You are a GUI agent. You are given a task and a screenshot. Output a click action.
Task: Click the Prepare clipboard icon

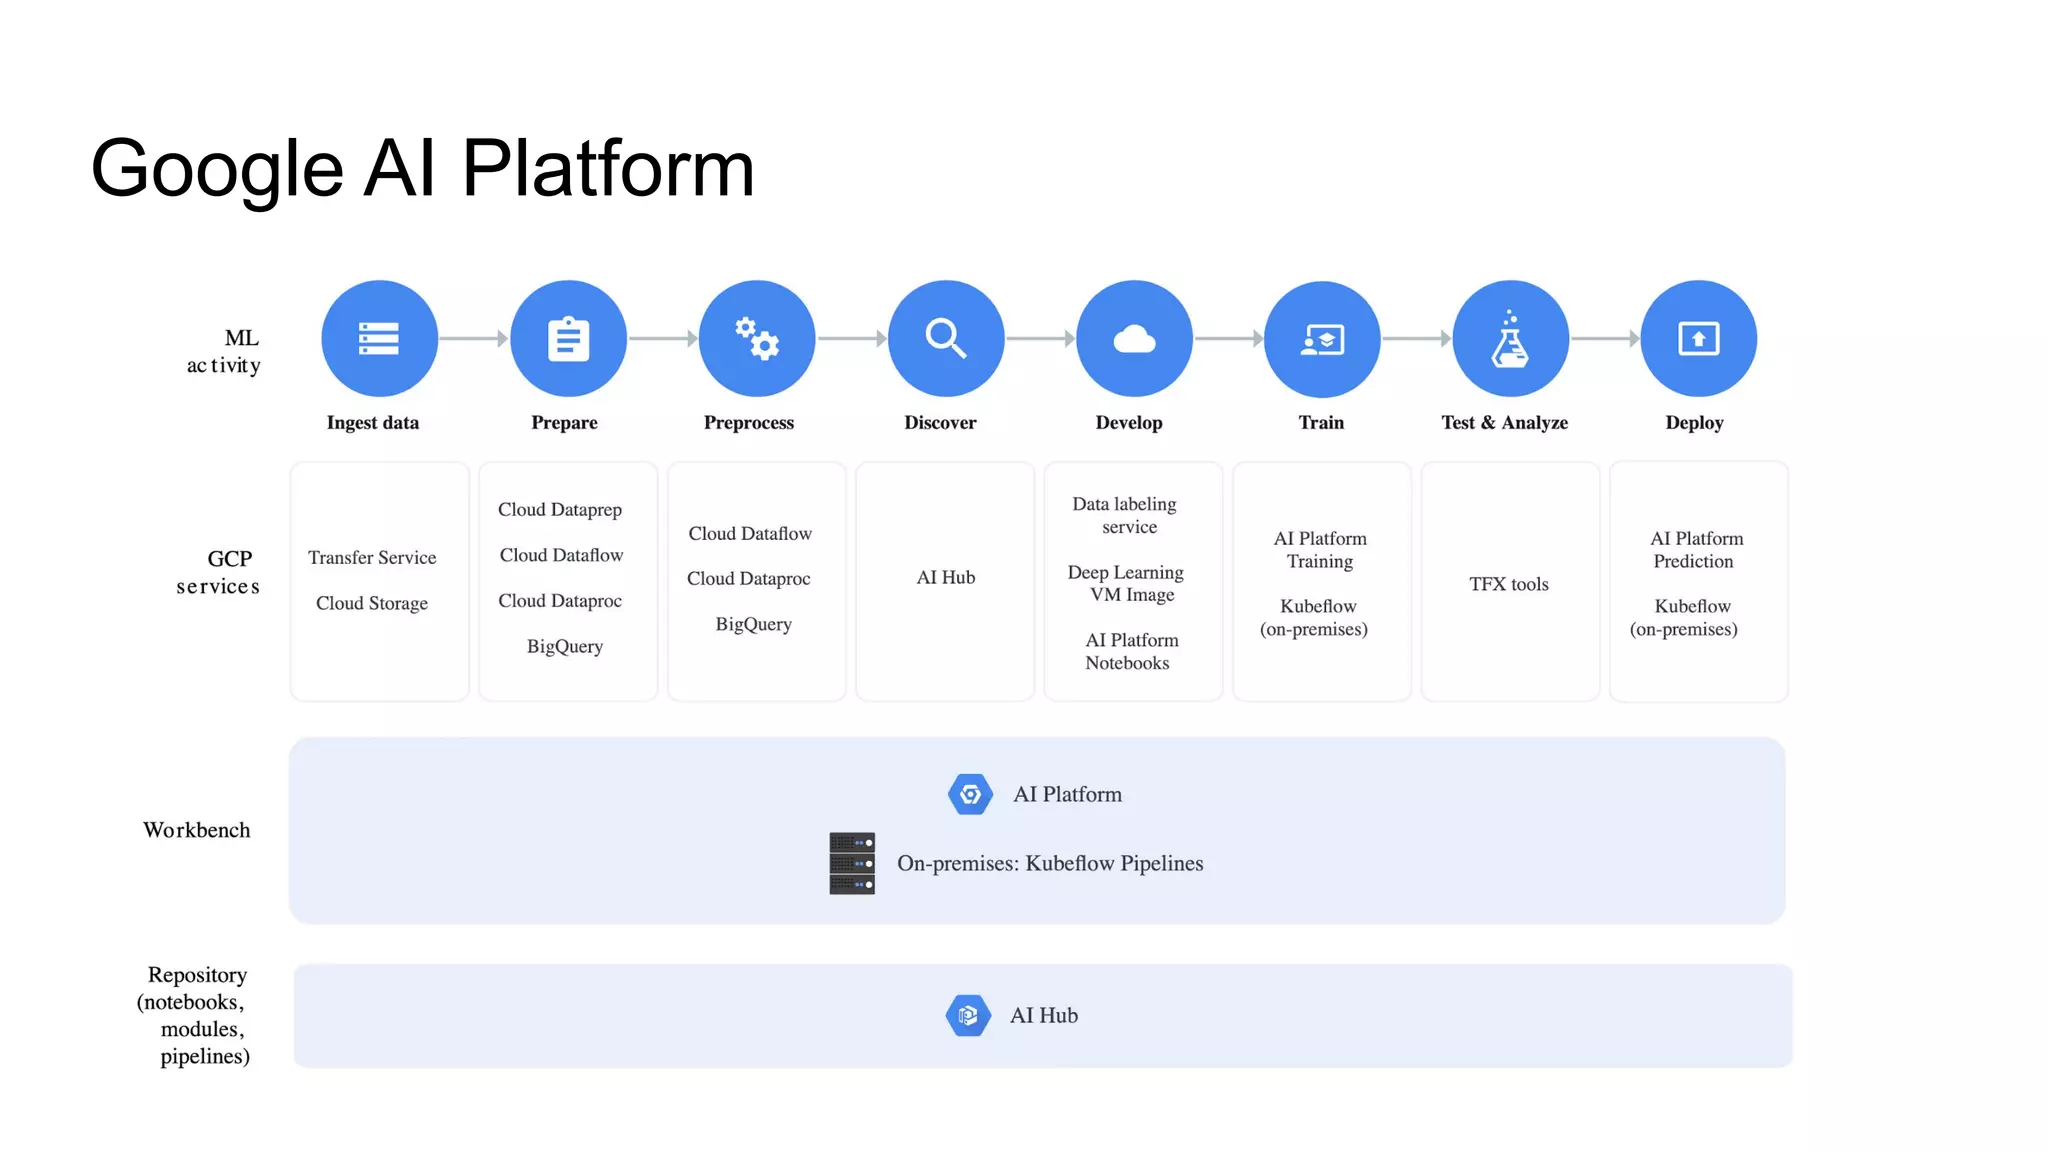pyautogui.click(x=568, y=339)
